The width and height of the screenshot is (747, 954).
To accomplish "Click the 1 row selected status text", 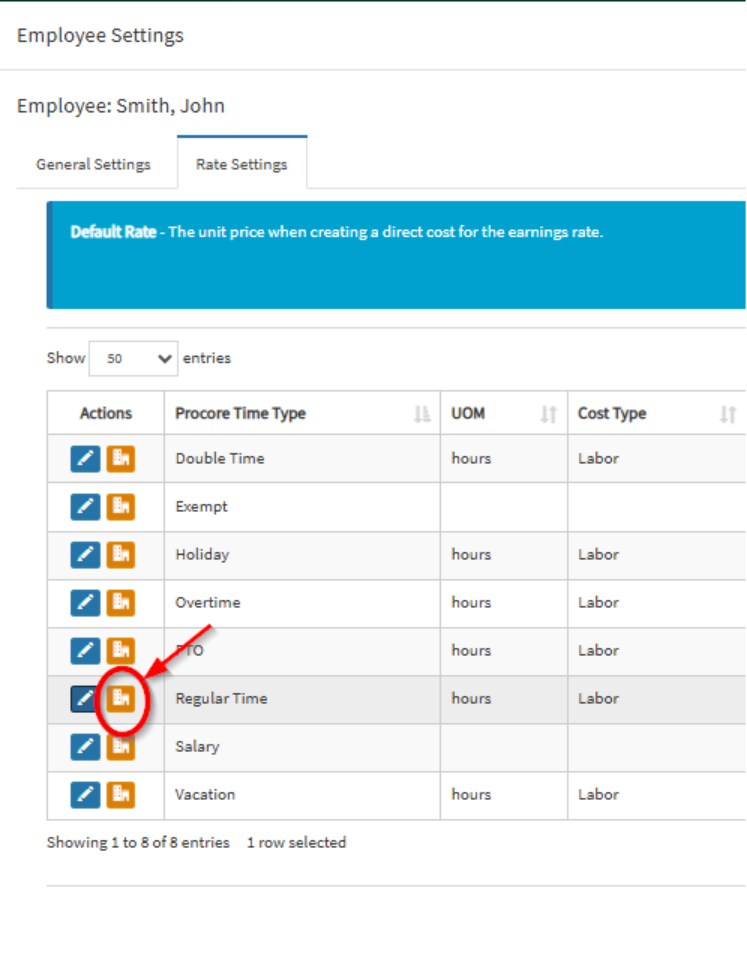I will [x=296, y=843].
